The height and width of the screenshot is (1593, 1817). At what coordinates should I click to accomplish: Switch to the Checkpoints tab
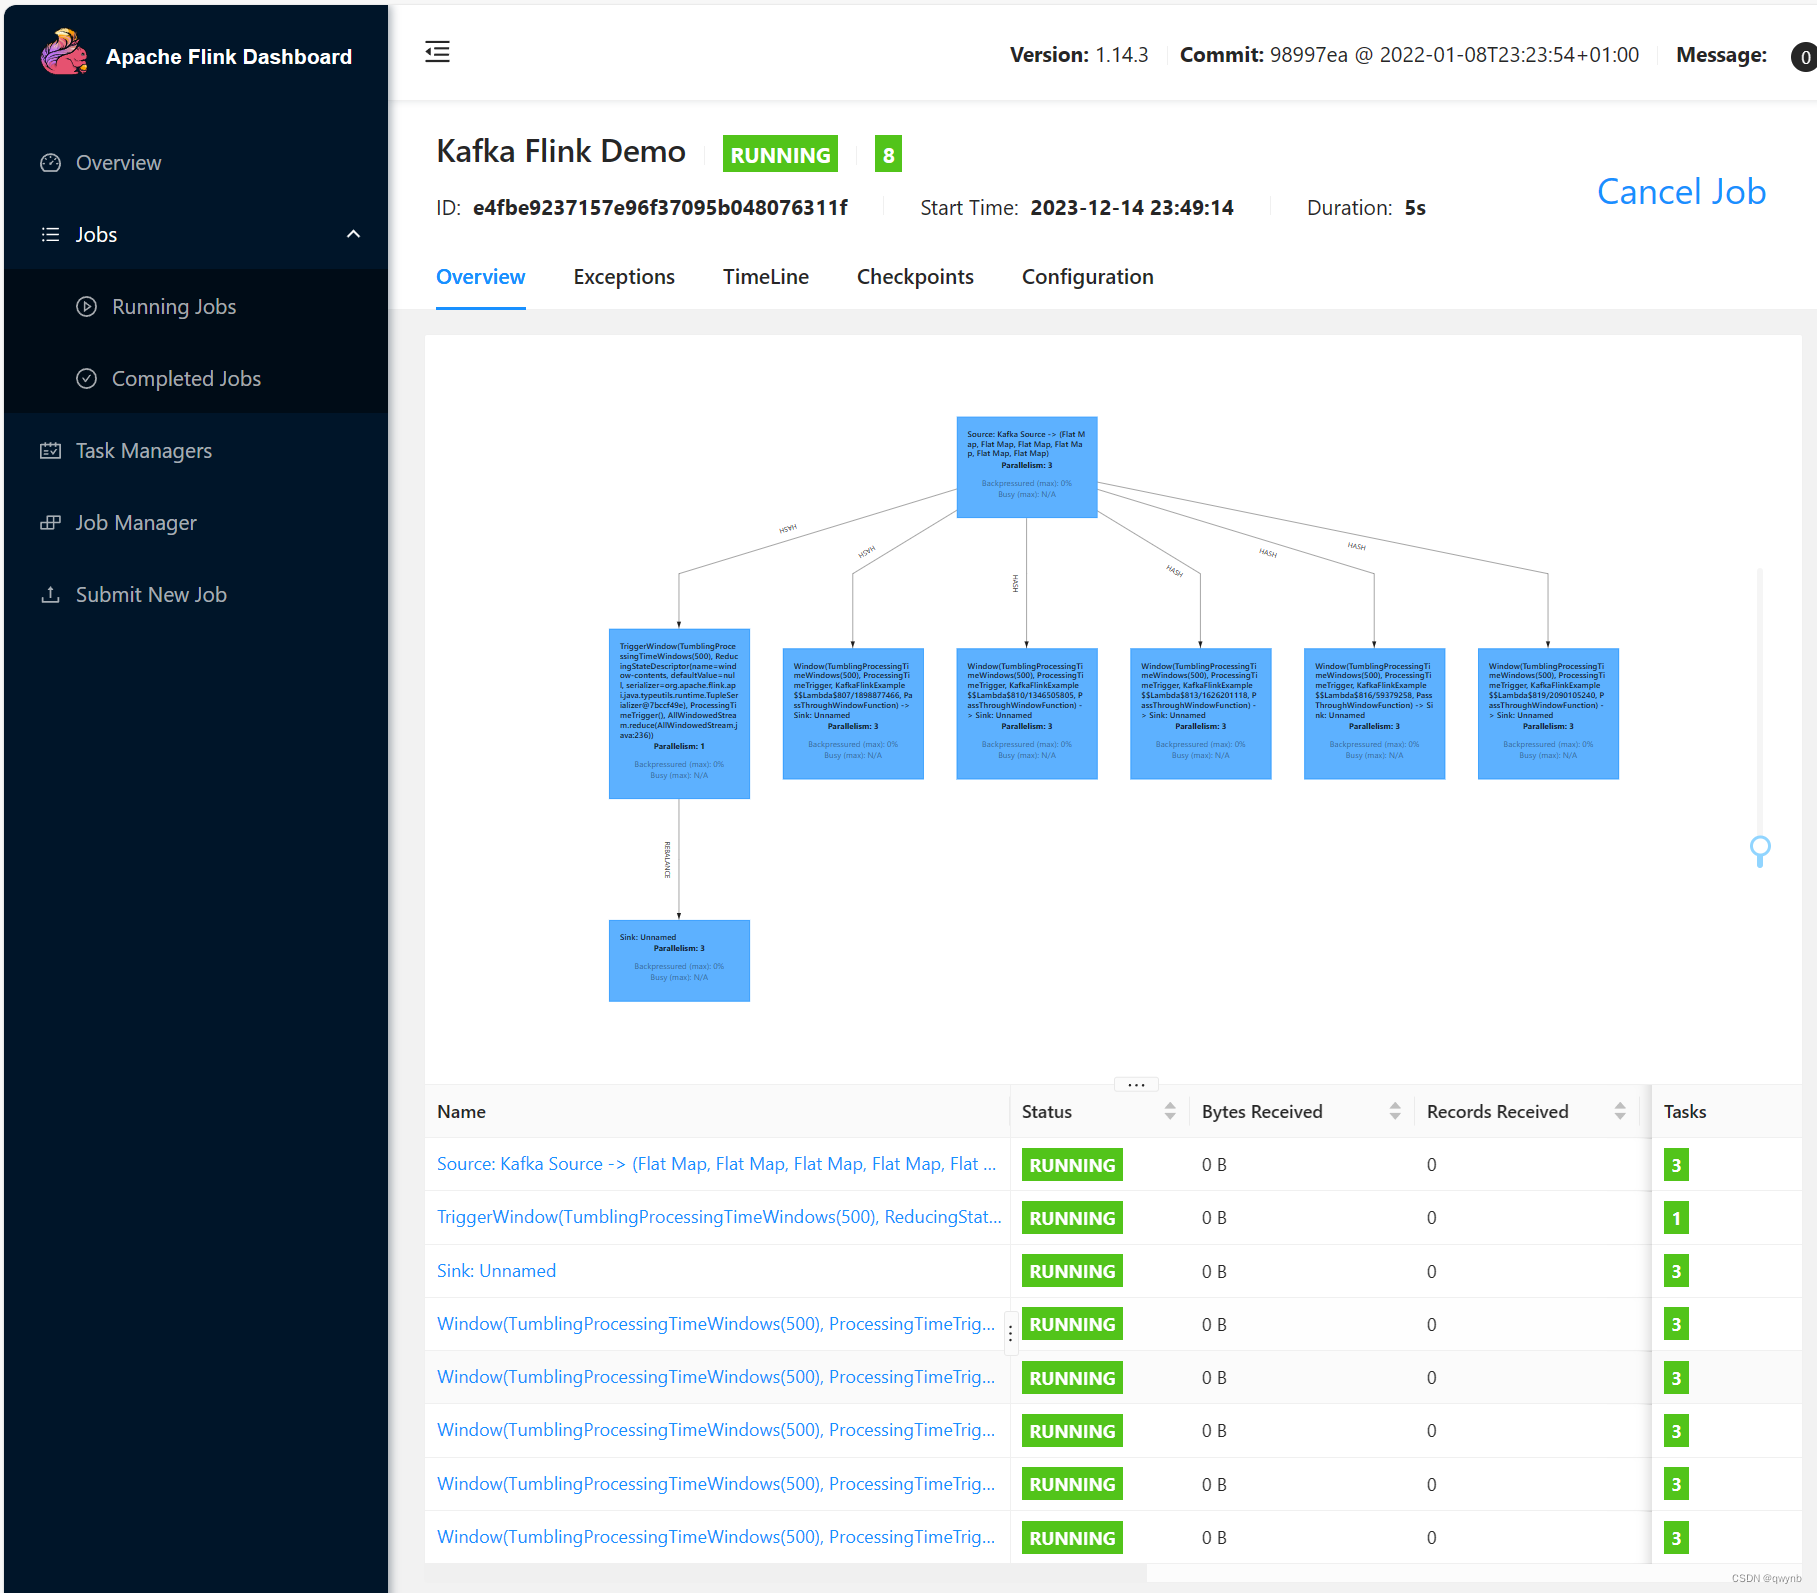915,277
